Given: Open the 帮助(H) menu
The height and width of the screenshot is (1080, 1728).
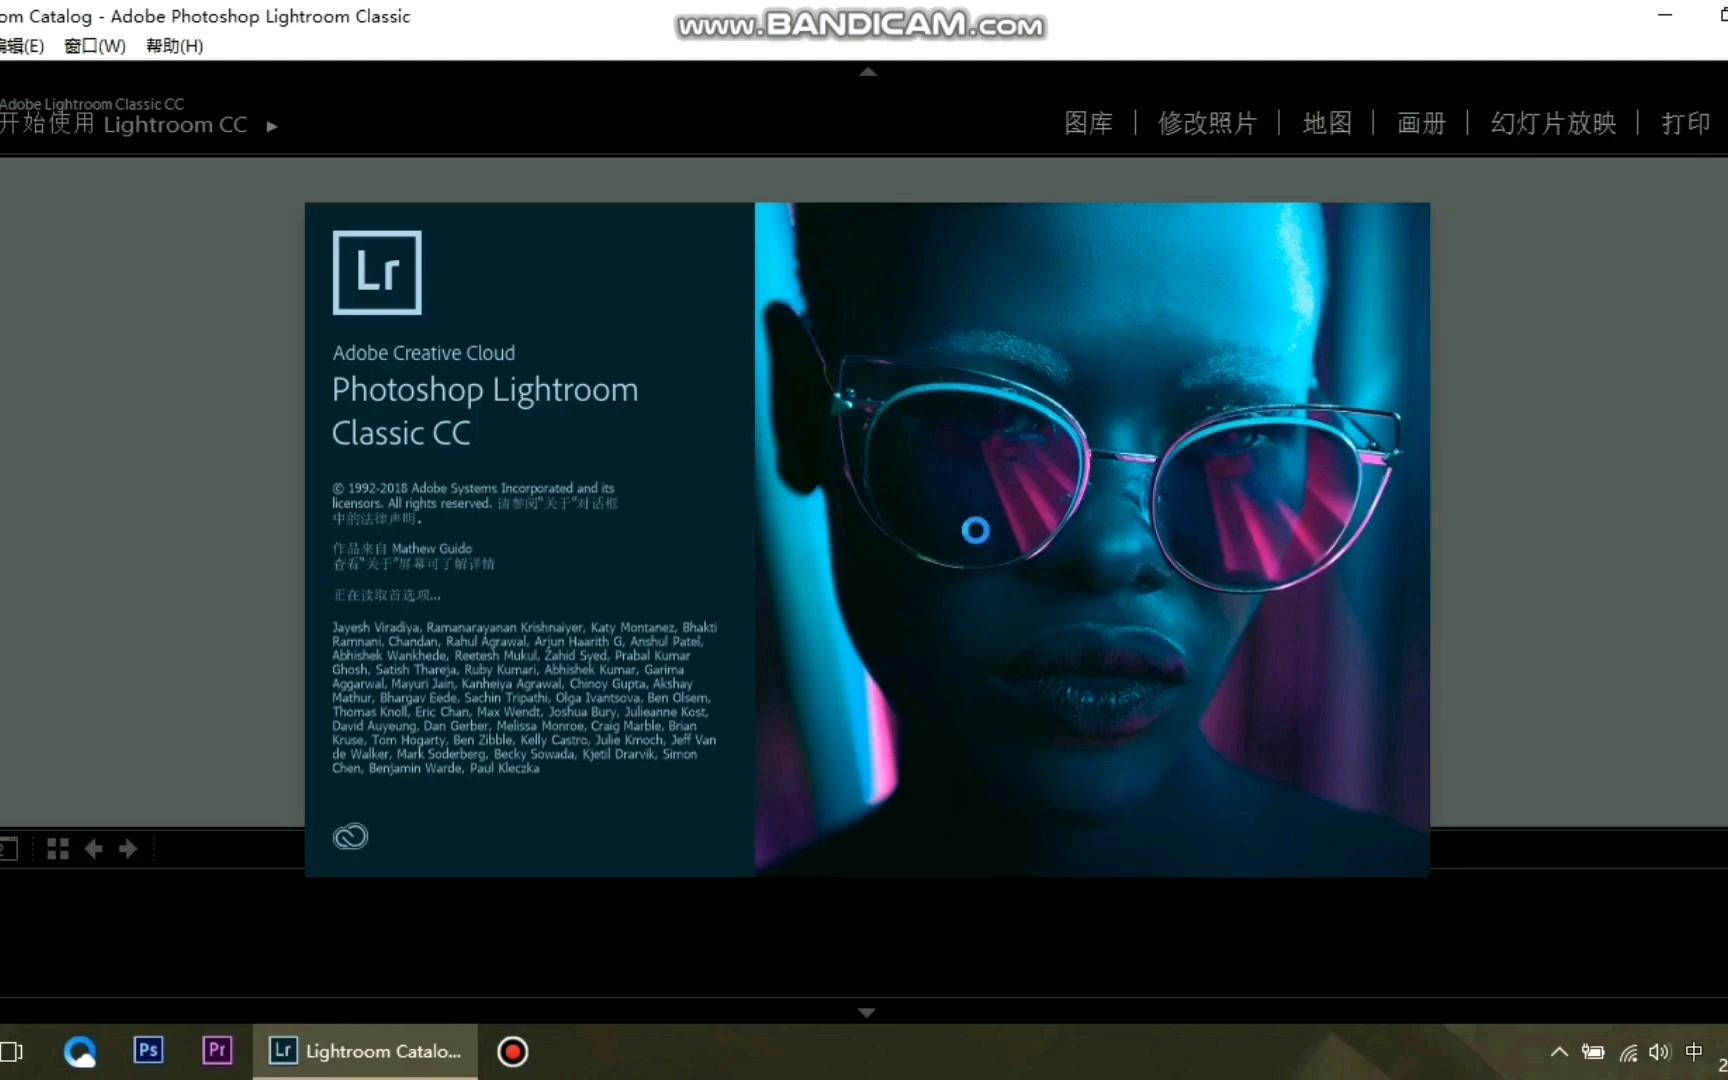Looking at the screenshot, I should coord(173,45).
